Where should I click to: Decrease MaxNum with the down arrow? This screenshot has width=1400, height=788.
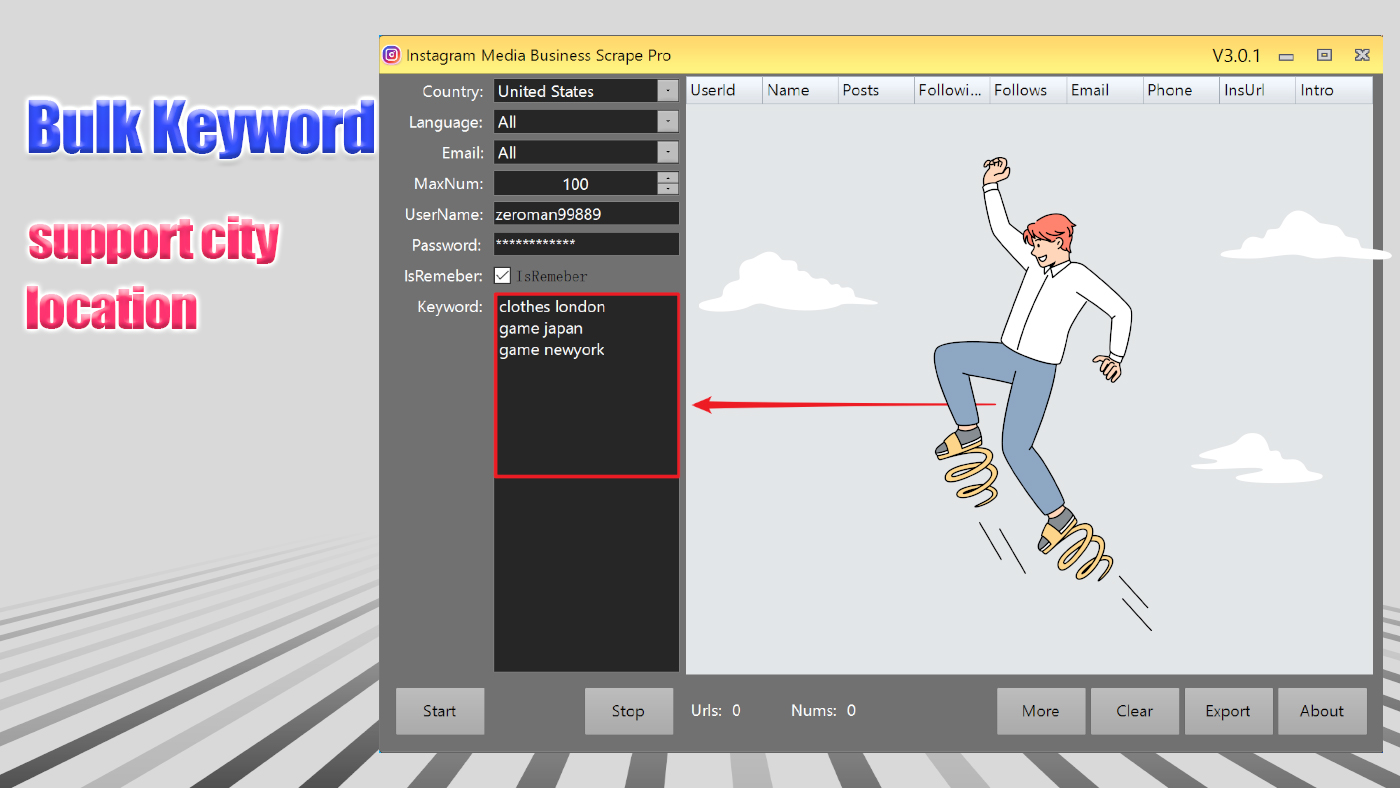[x=668, y=189]
